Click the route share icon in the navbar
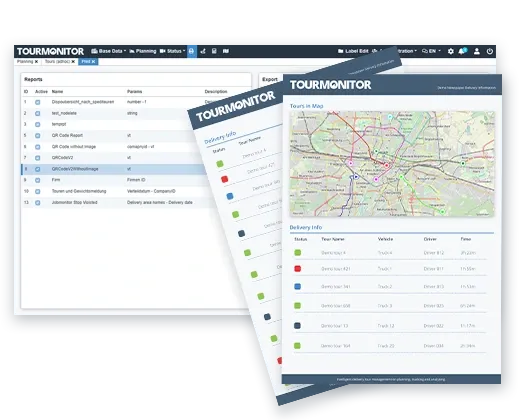This screenshot has width=519, height=420. click(203, 51)
